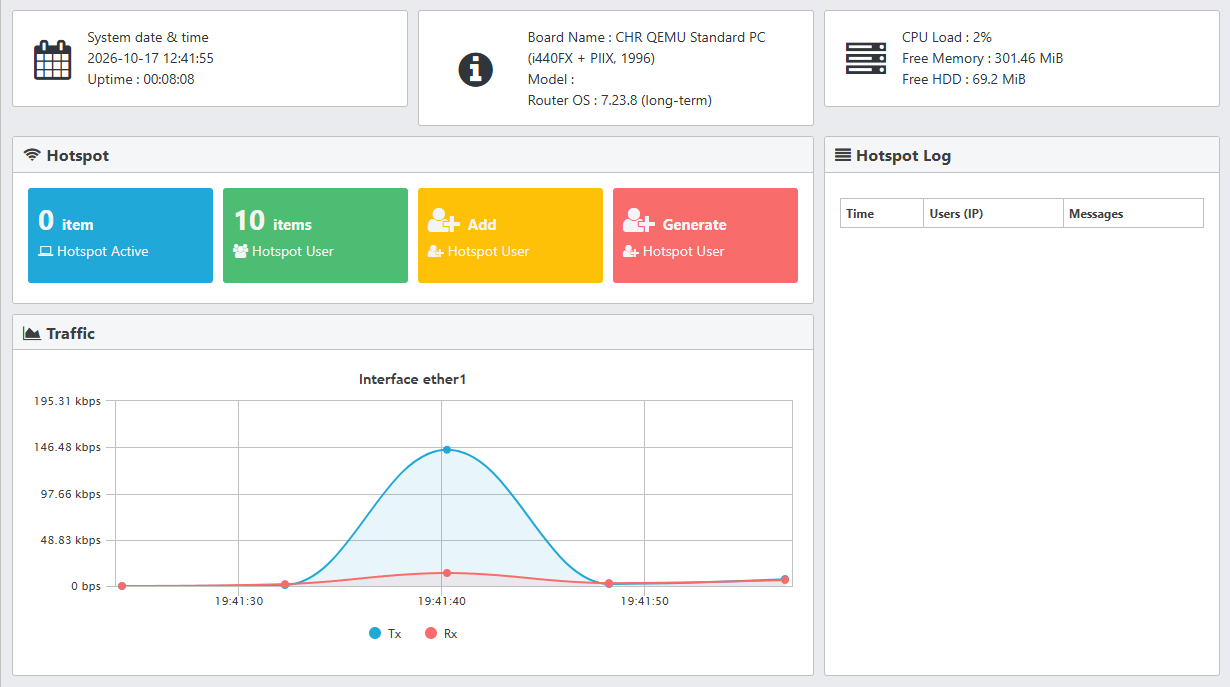Click the Users (IP) column header
The image size is (1230, 687).
(x=993, y=213)
